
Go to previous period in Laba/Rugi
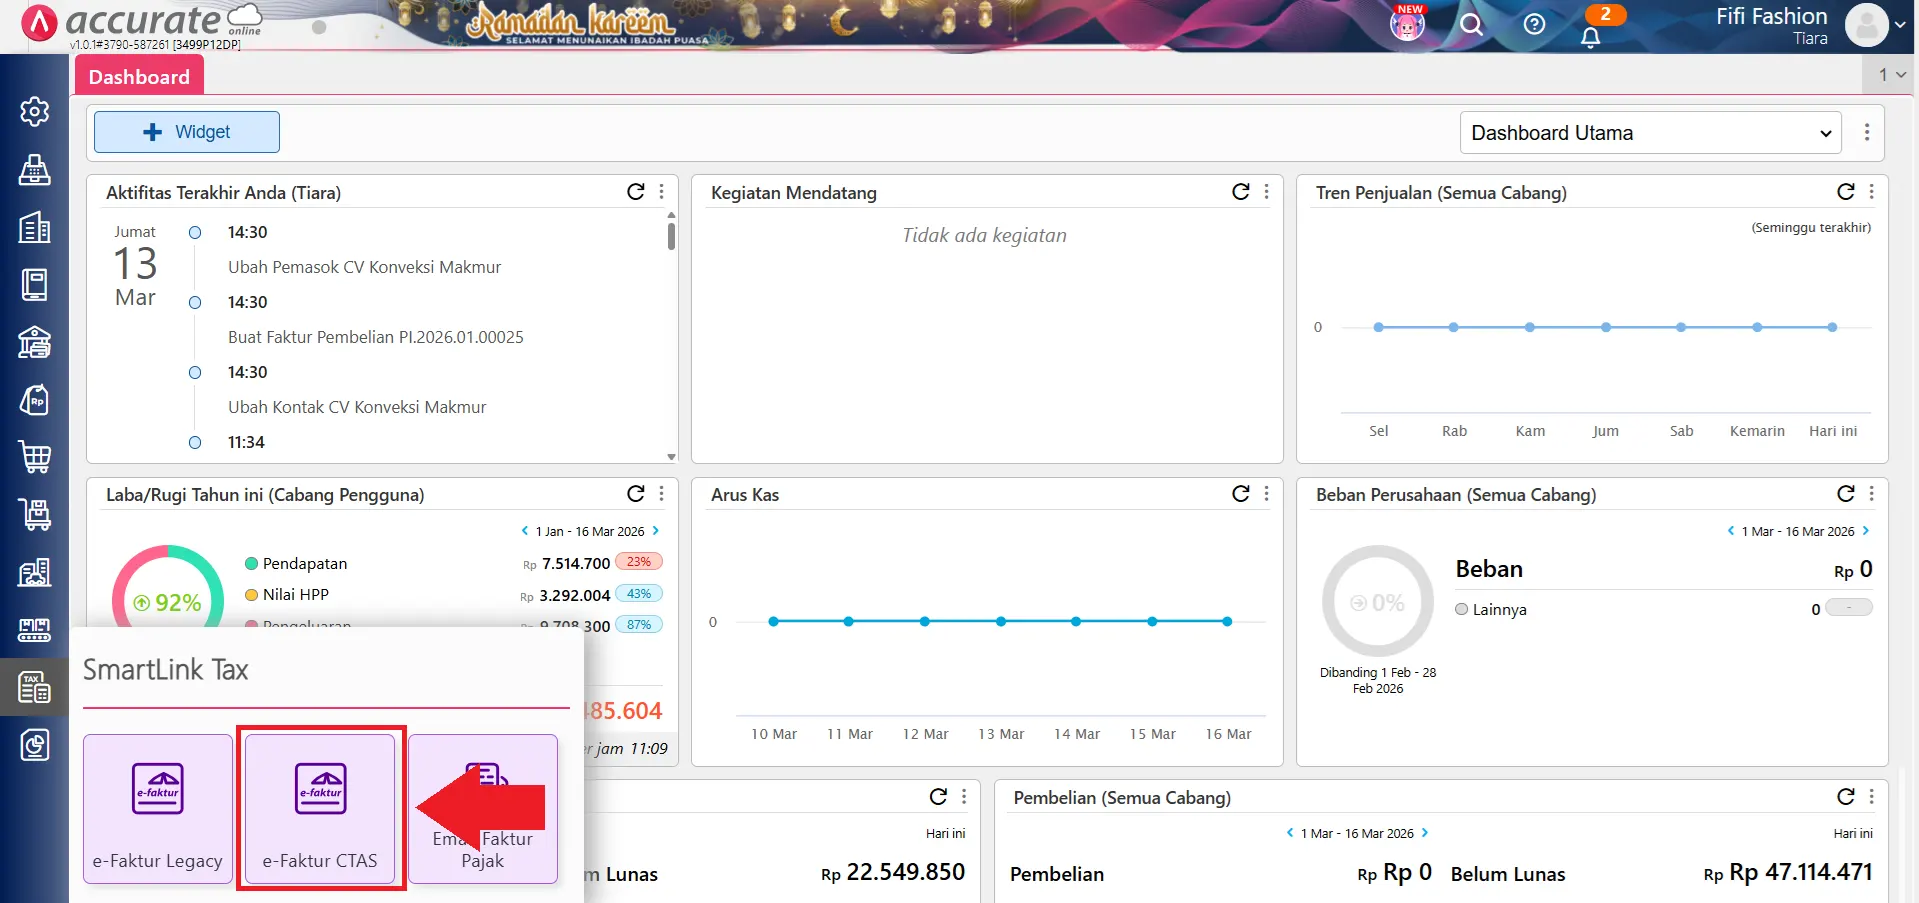pos(525,531)
